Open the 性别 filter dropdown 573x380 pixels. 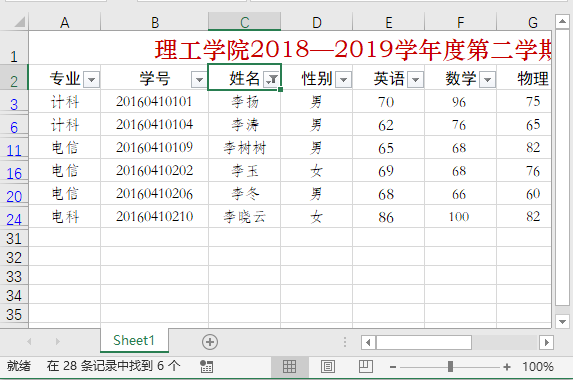(x=344, y=79)
